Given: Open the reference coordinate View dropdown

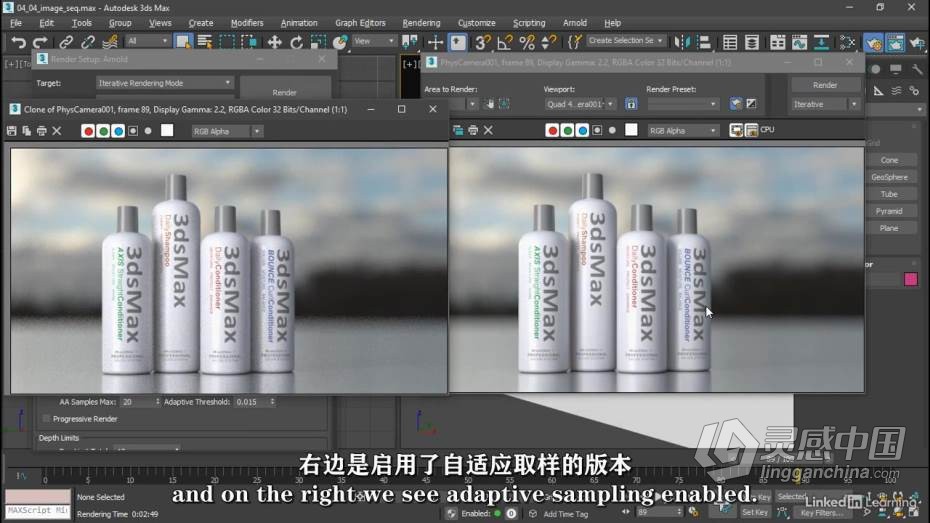Looking at the screenshot, I should [374, 41].
